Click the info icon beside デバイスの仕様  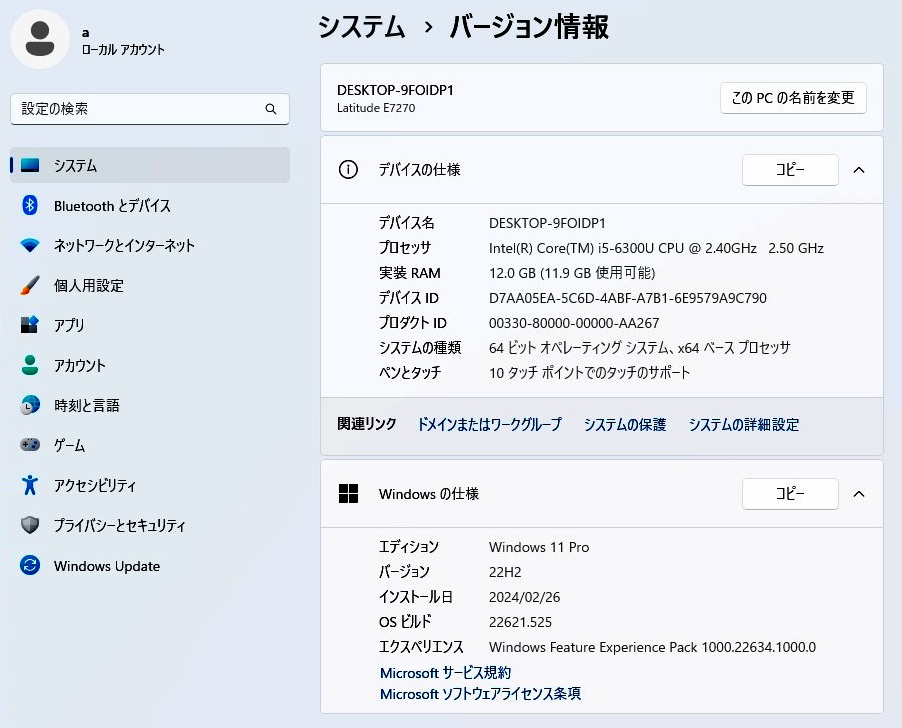tap(348, 170)
